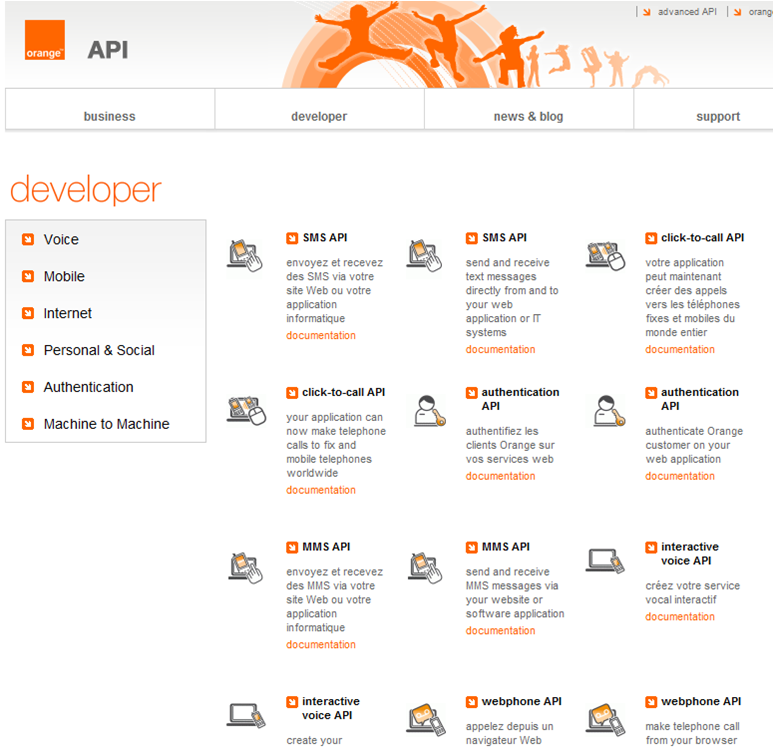Select Personal & Social category
This screenshot has width=774, height=751.
[x=99, y=350]
